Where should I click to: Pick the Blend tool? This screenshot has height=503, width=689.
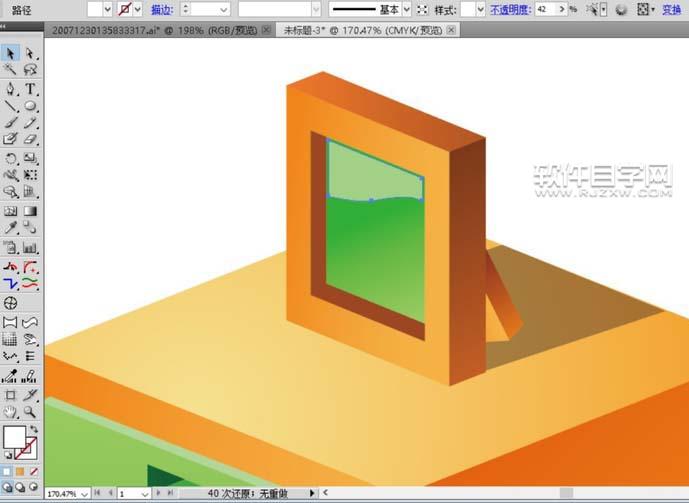30,228
